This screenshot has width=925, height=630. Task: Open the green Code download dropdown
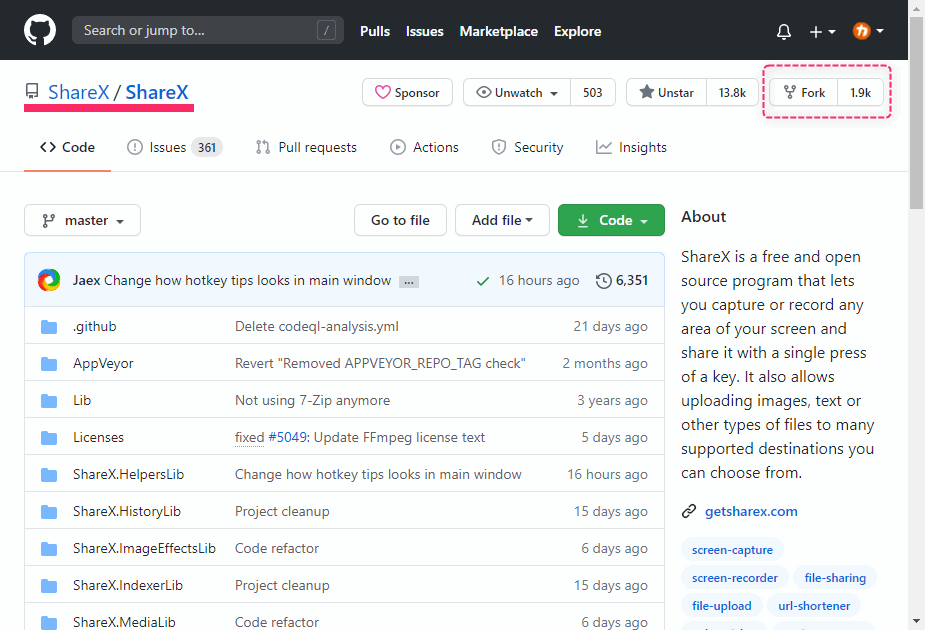pyautogui.click(x=611, y=220)
